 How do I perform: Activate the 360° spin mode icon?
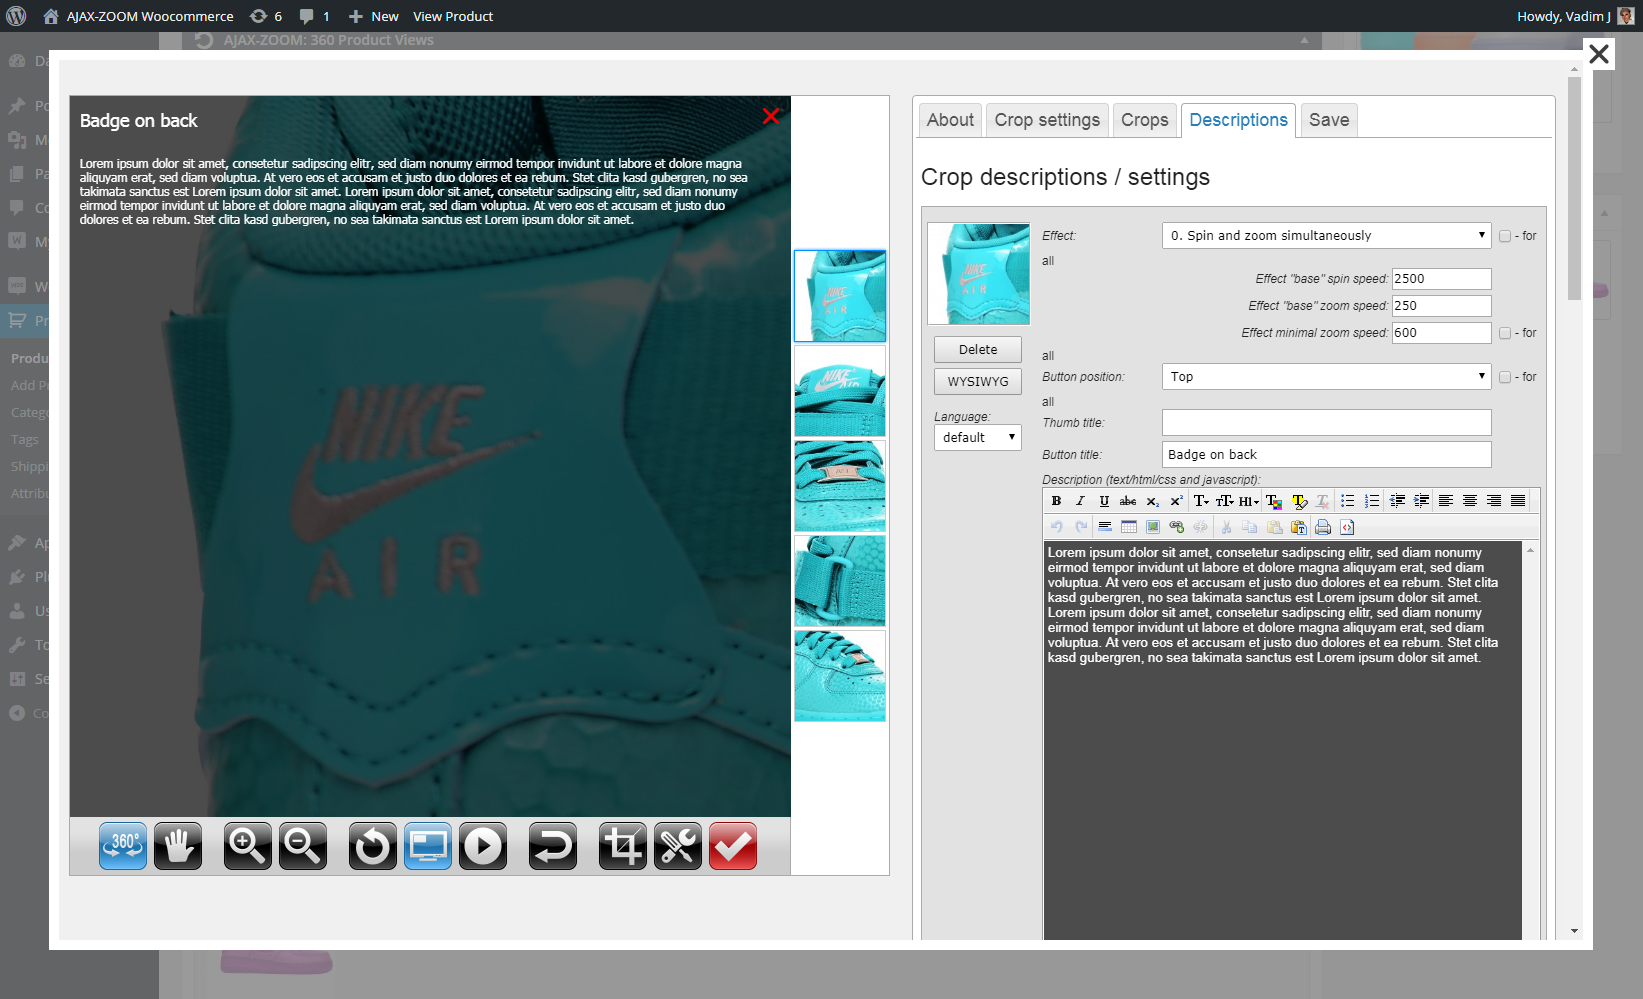[123, 846]
